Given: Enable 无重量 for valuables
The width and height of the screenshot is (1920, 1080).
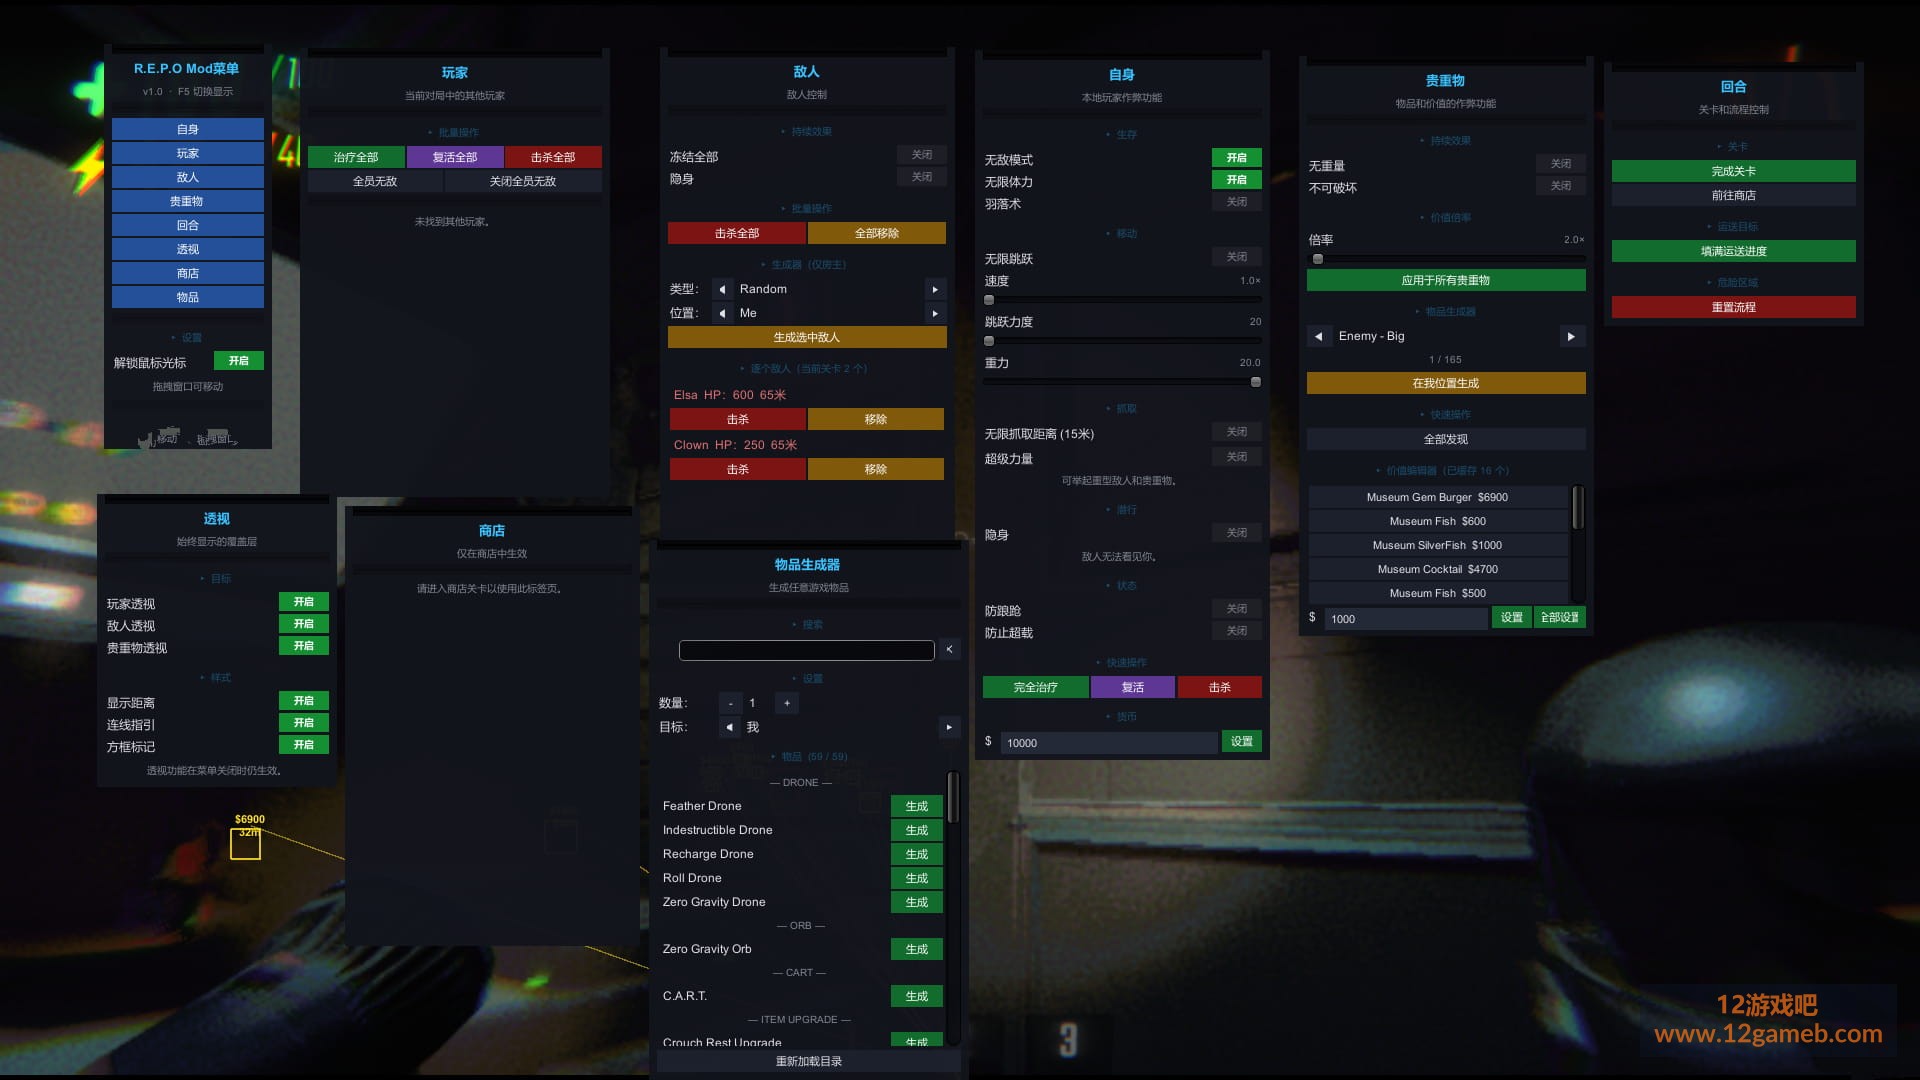Looking at the screenshot, I should [x=1561, y=164].
